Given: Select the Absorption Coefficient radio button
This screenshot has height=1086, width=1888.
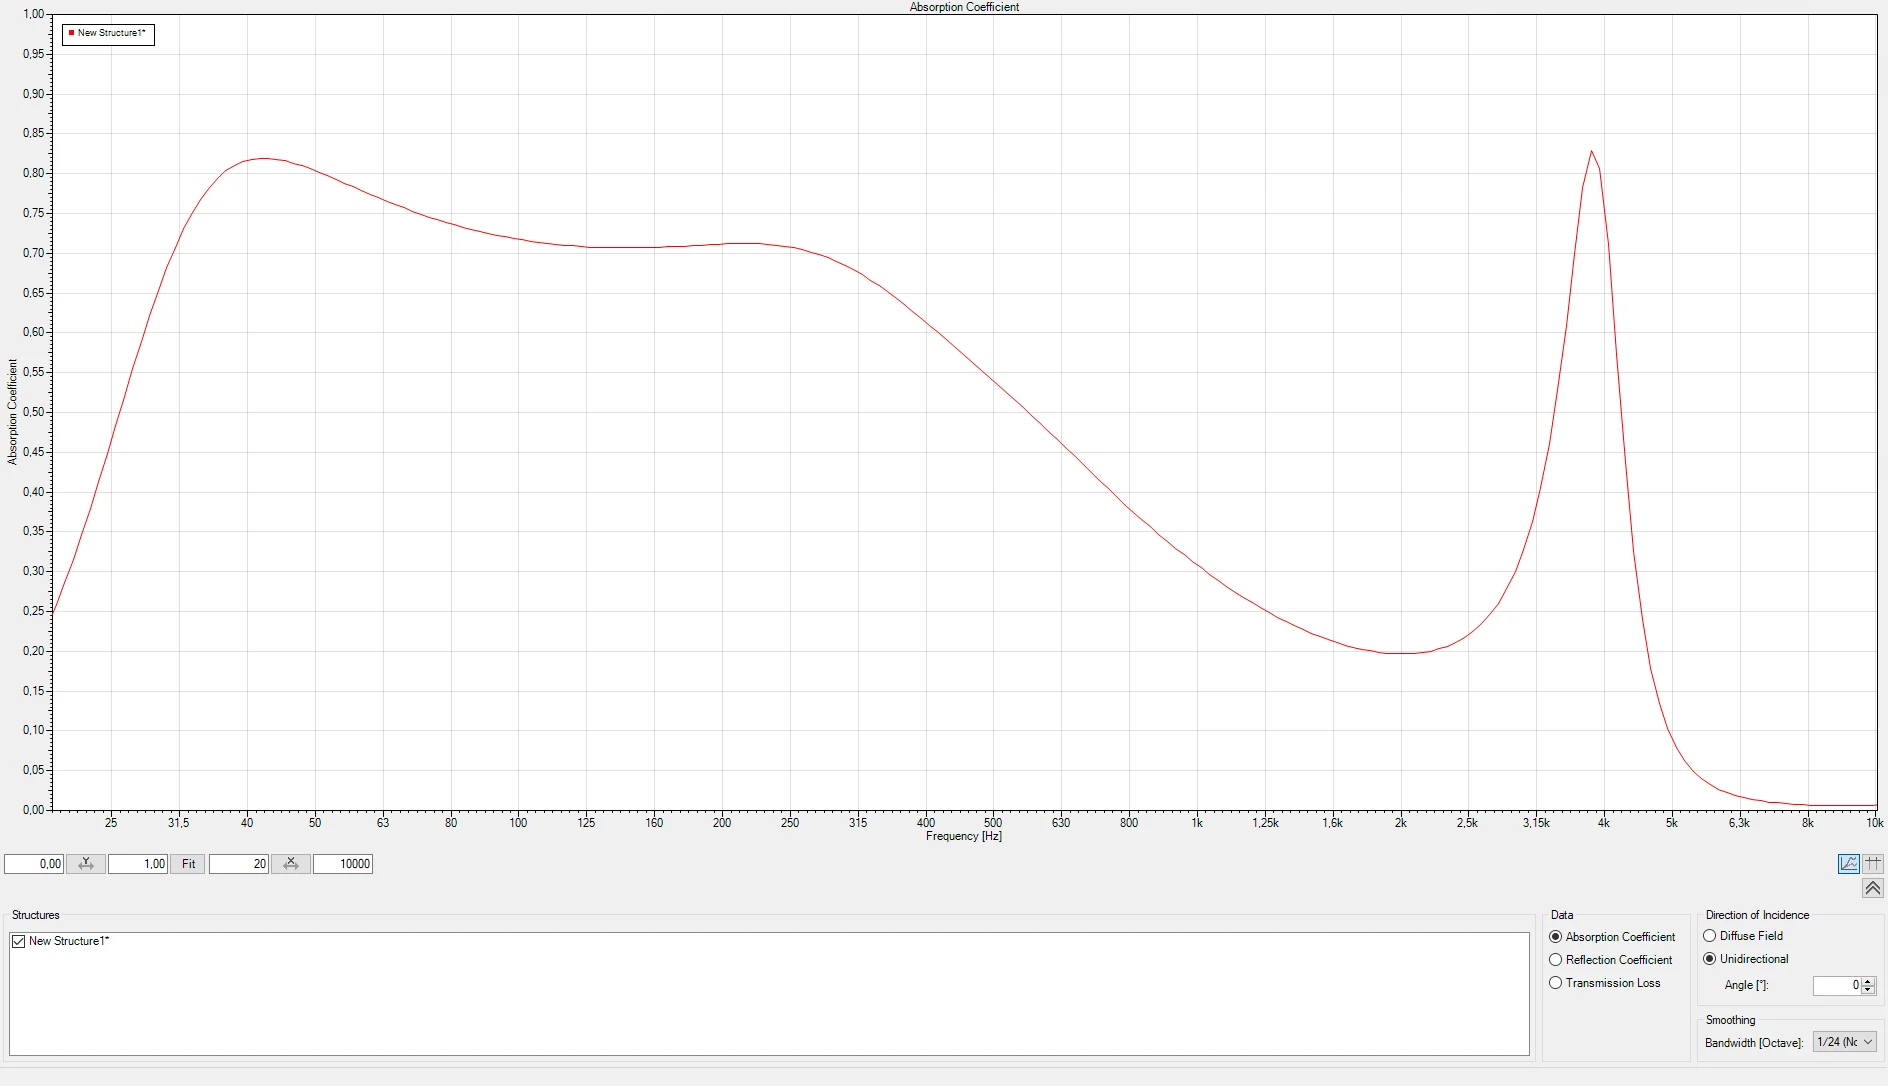Looking at the screenshot, I should coord(1555,937).
